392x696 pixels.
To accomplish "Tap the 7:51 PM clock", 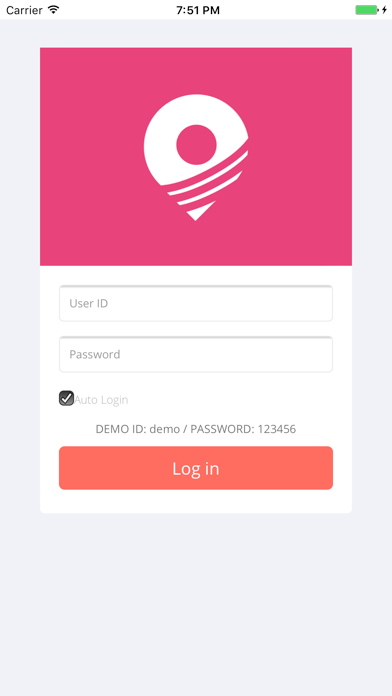I will coord(198,10).
